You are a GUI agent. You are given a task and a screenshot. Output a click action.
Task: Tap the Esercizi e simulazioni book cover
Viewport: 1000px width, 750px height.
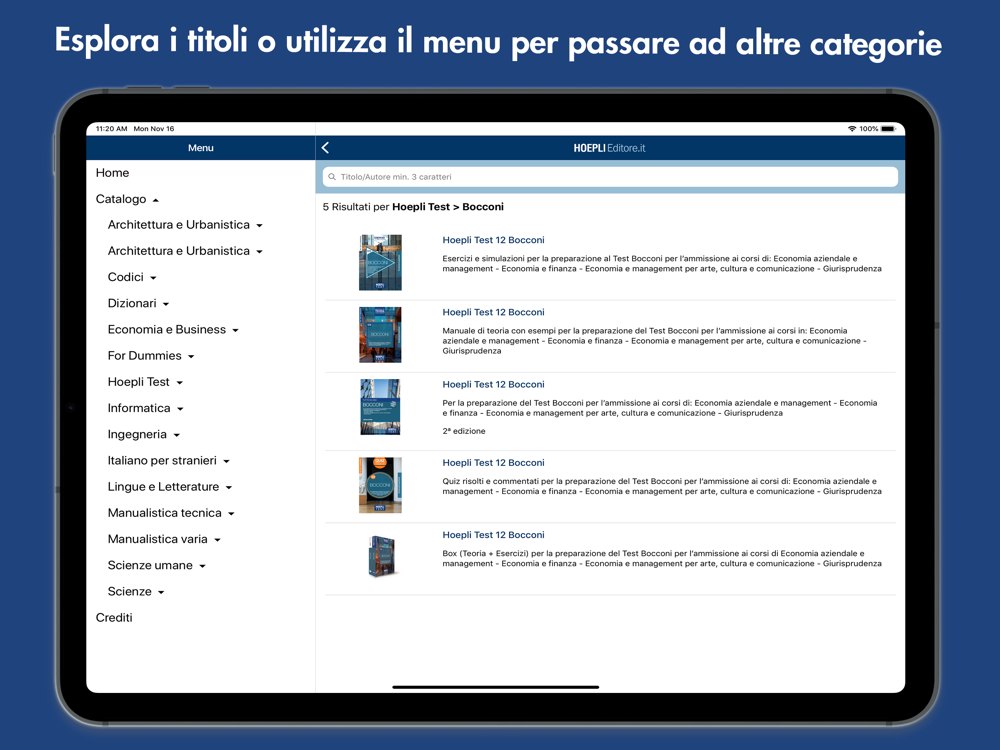[380, 263]
